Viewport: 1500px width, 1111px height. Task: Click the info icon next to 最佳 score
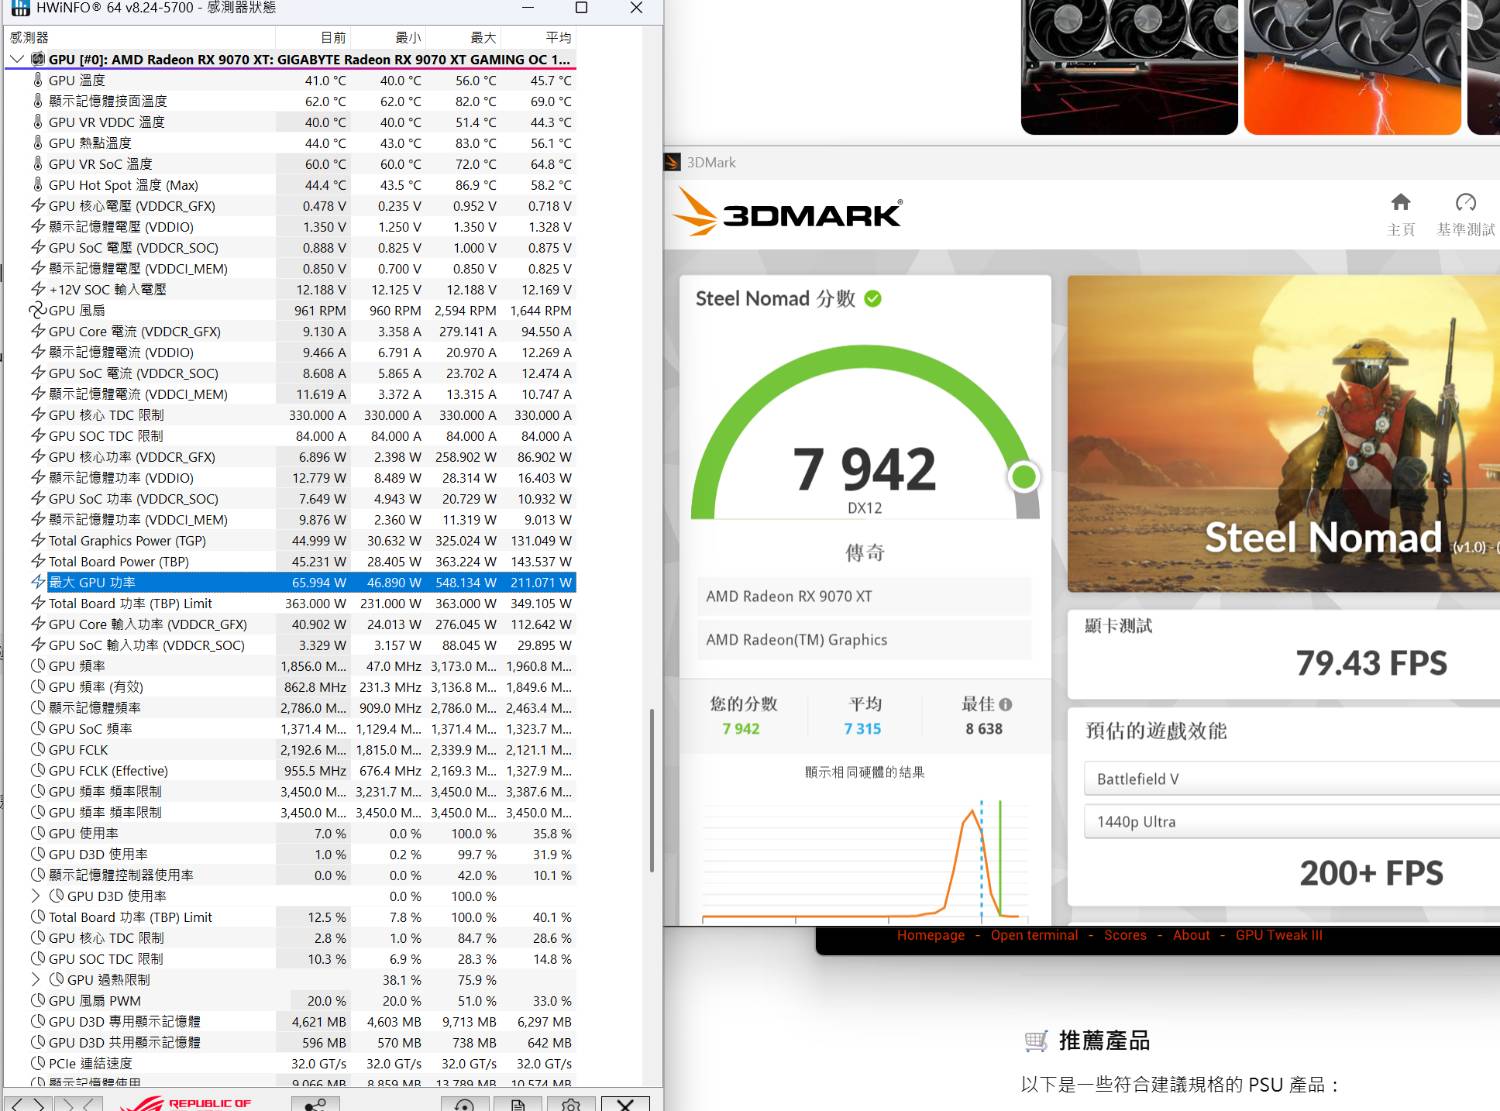pyautogui.click(x=1005, y=704)
